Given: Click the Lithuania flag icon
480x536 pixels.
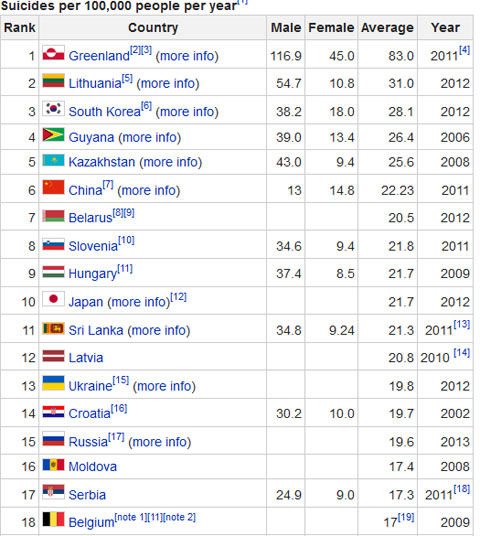Looking at the screenshot, I should pyautogui.click(x=53, y=81).
